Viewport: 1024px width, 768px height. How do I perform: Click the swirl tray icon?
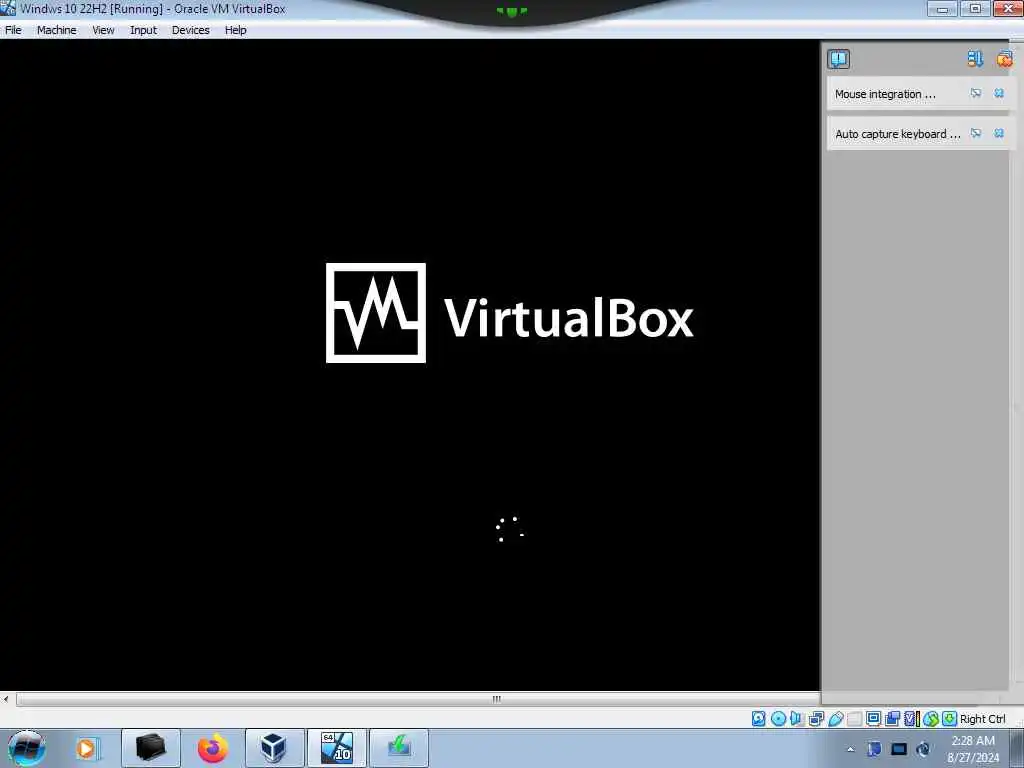pos(923,749)
